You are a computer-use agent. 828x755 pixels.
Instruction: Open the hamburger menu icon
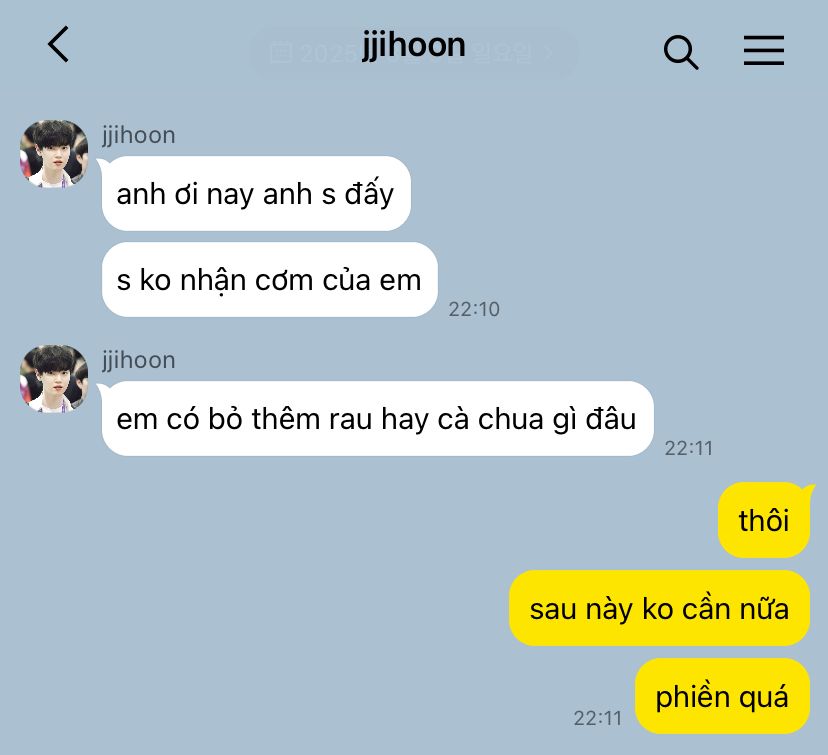(x=764, y=51)
